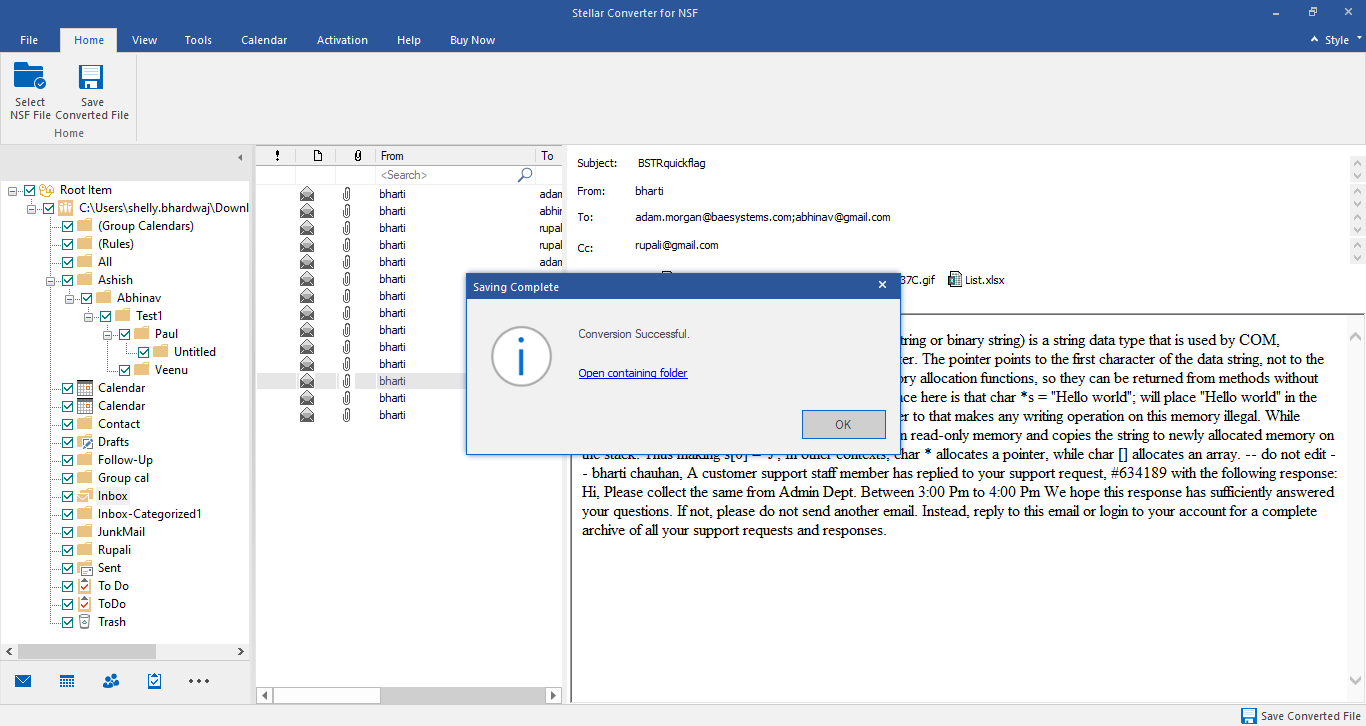This screenshot has height=726, width=1366.
Task: Click the attachment paperclip column header
Action: [x=358, y=156]
